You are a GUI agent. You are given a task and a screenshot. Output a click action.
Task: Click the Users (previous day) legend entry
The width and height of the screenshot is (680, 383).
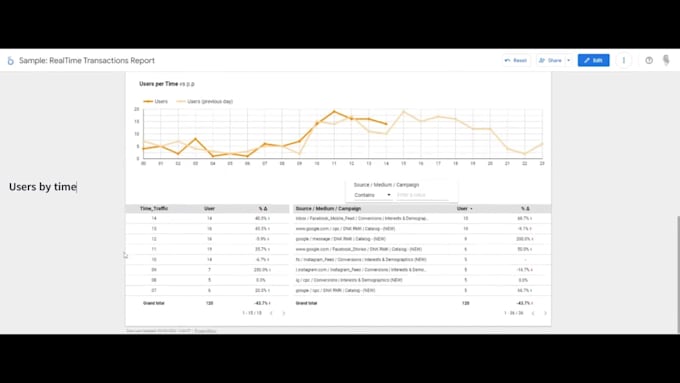(x=205, y=101)
